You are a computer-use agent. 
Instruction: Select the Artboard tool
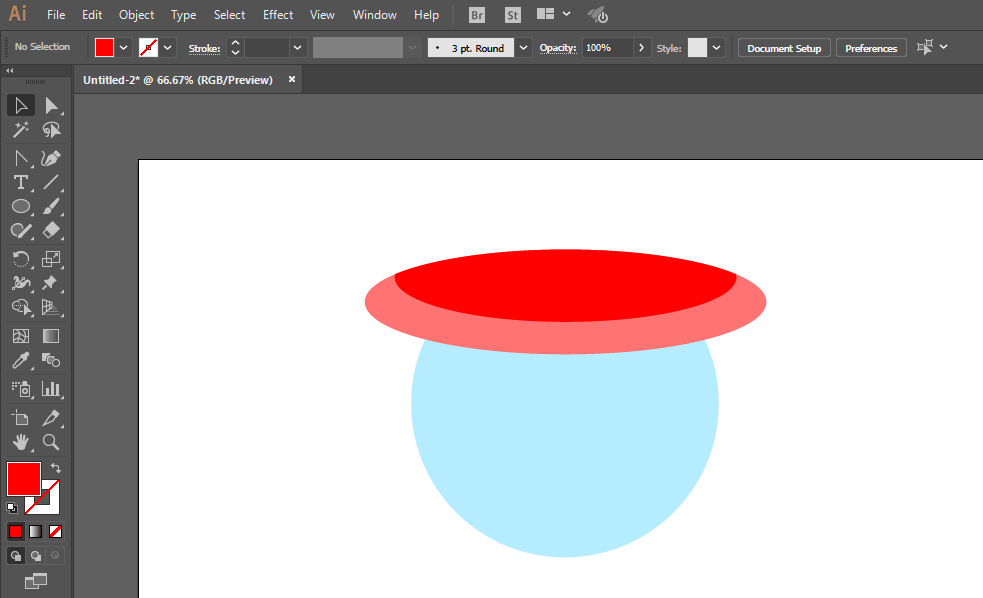coord(21,417)
